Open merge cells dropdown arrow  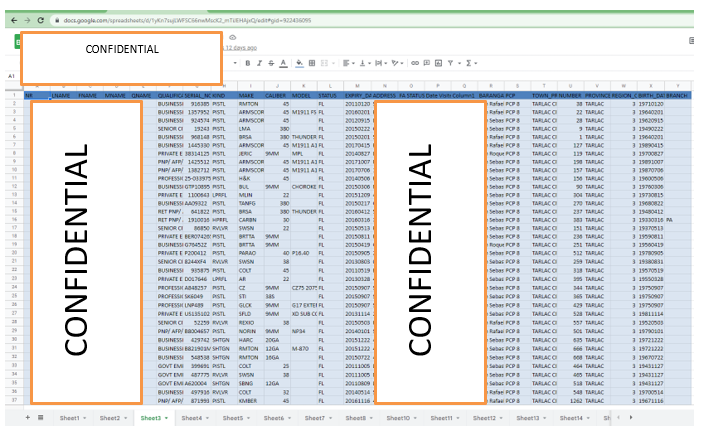tap(333, 63)
